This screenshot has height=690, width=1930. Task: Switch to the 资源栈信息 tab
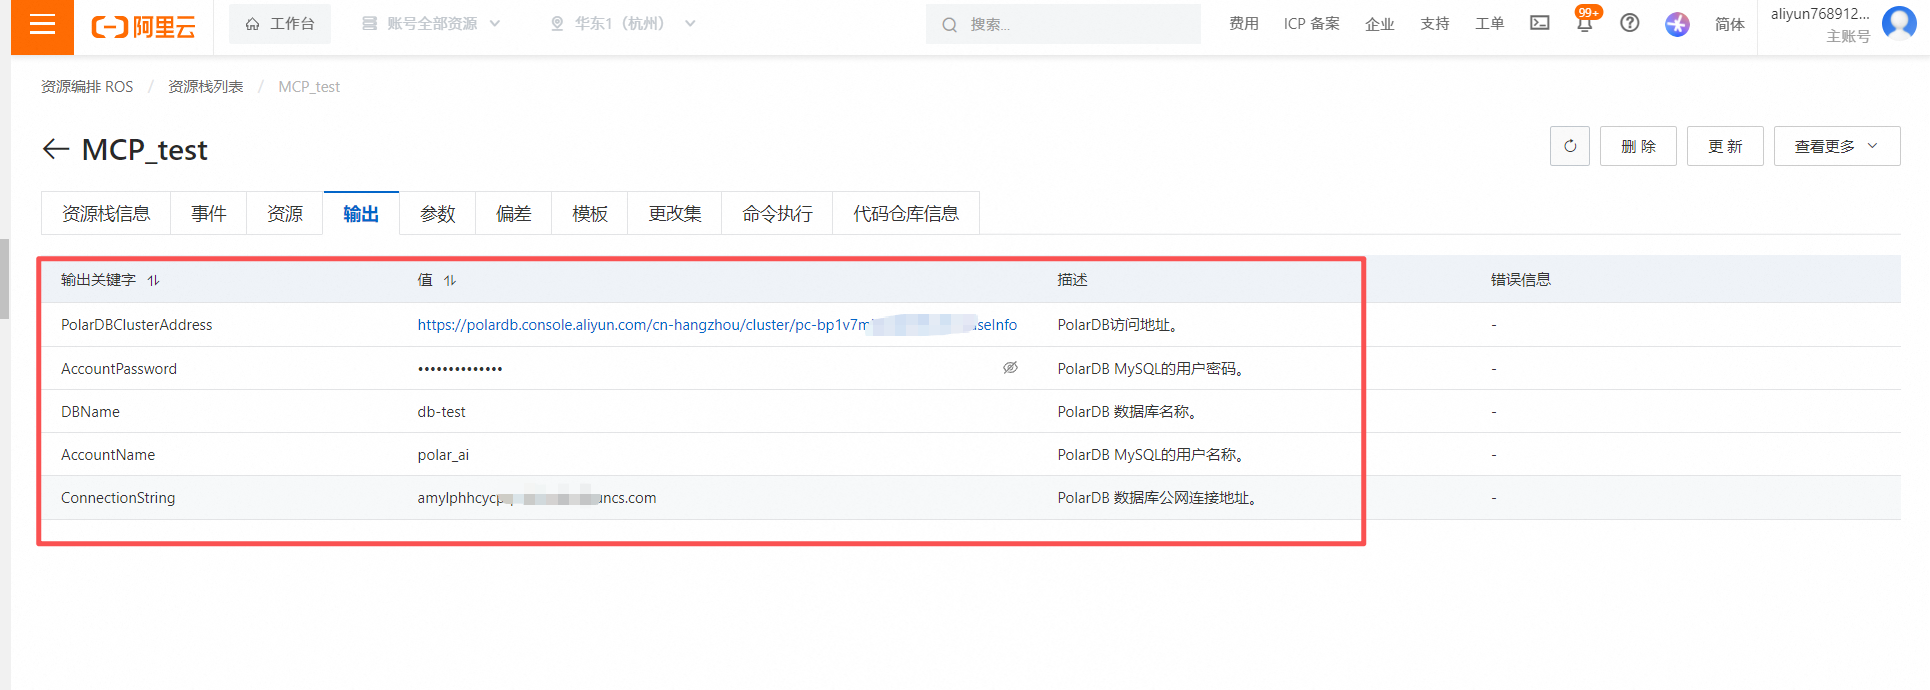(106, 213)
